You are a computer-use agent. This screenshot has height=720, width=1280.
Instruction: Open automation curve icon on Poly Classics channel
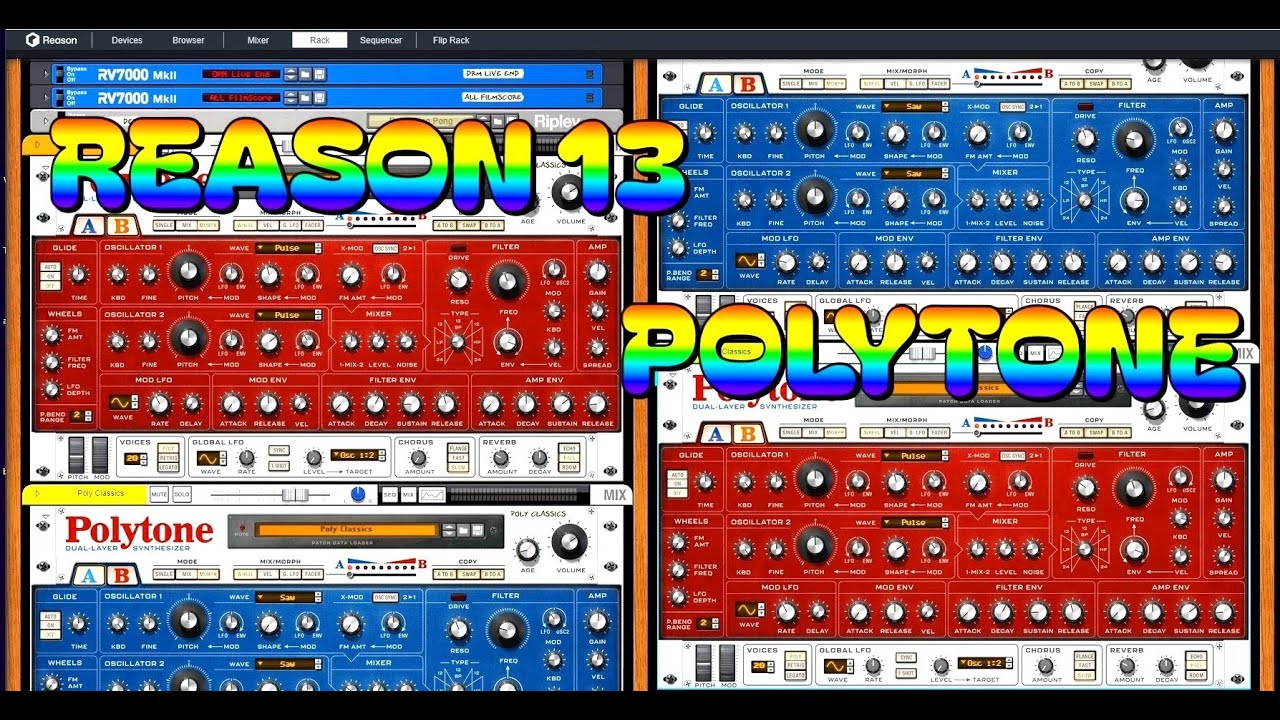point(432,494)
